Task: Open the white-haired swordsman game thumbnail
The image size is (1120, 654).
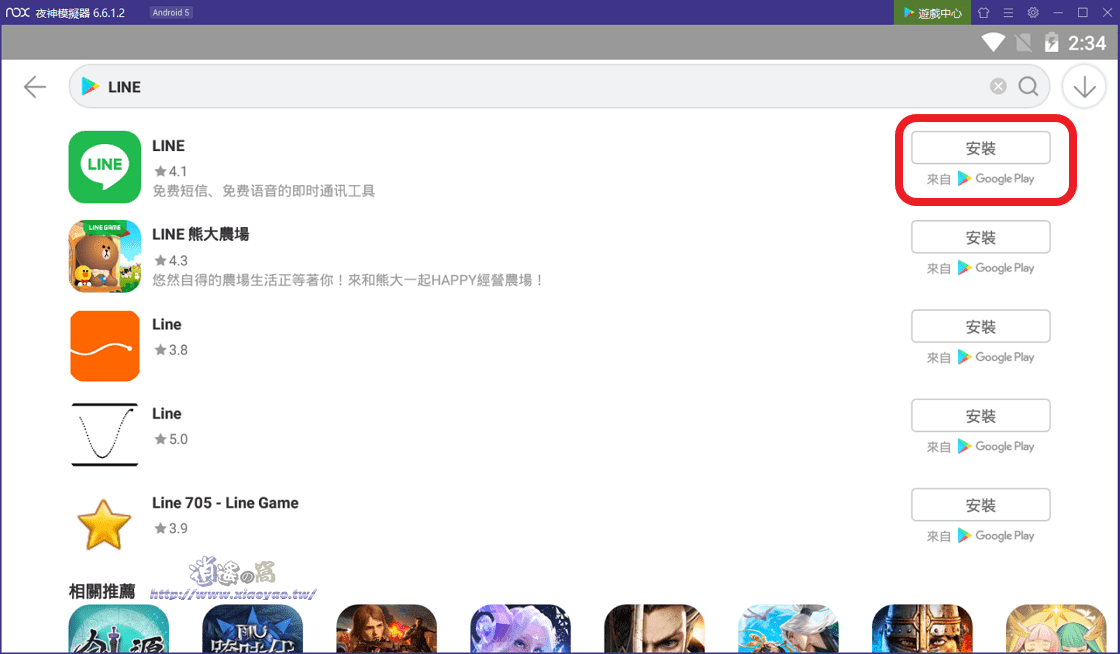Action: click(x=788, y=629)
